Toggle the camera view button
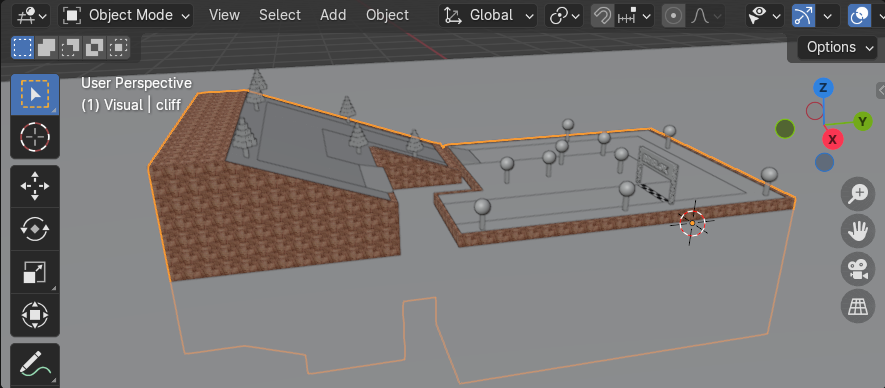Image resolution: width=885 pixels, height=388 pixels. 858,269
